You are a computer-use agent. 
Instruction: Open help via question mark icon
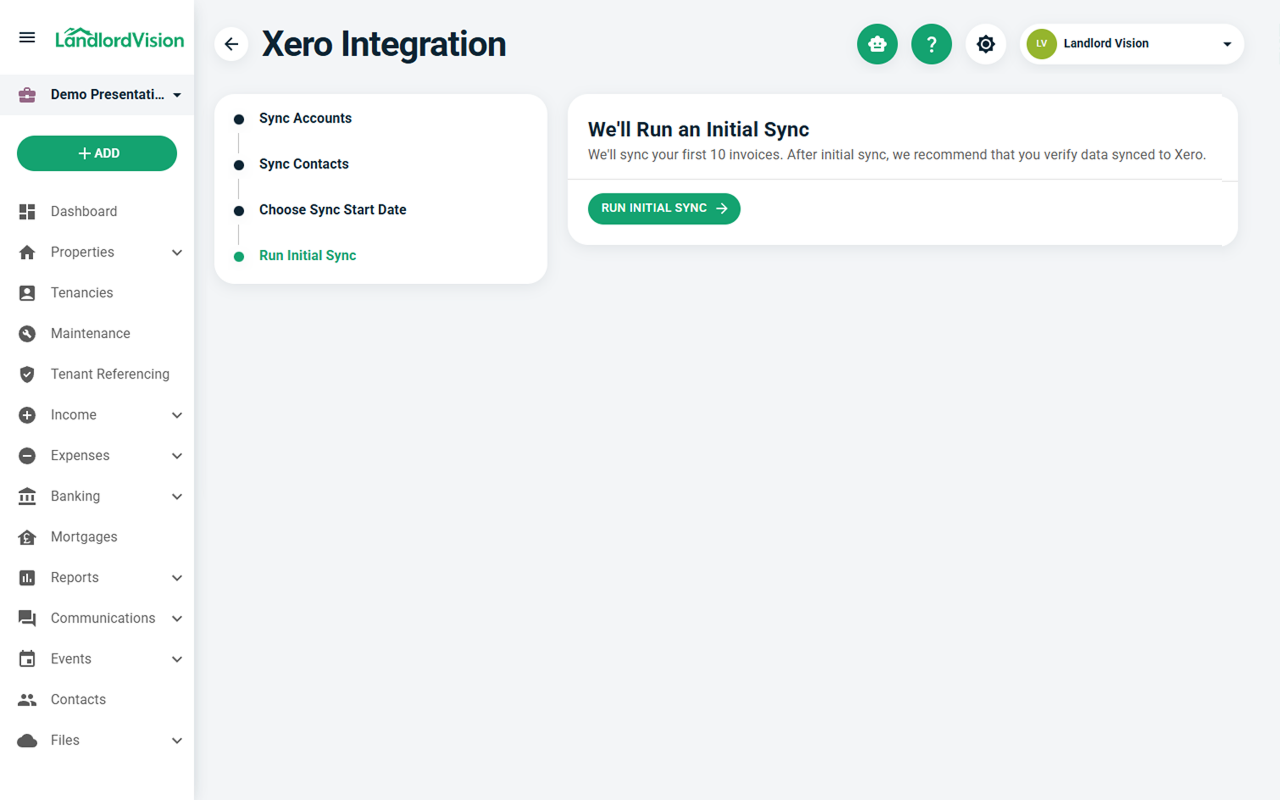pos(931,44)
